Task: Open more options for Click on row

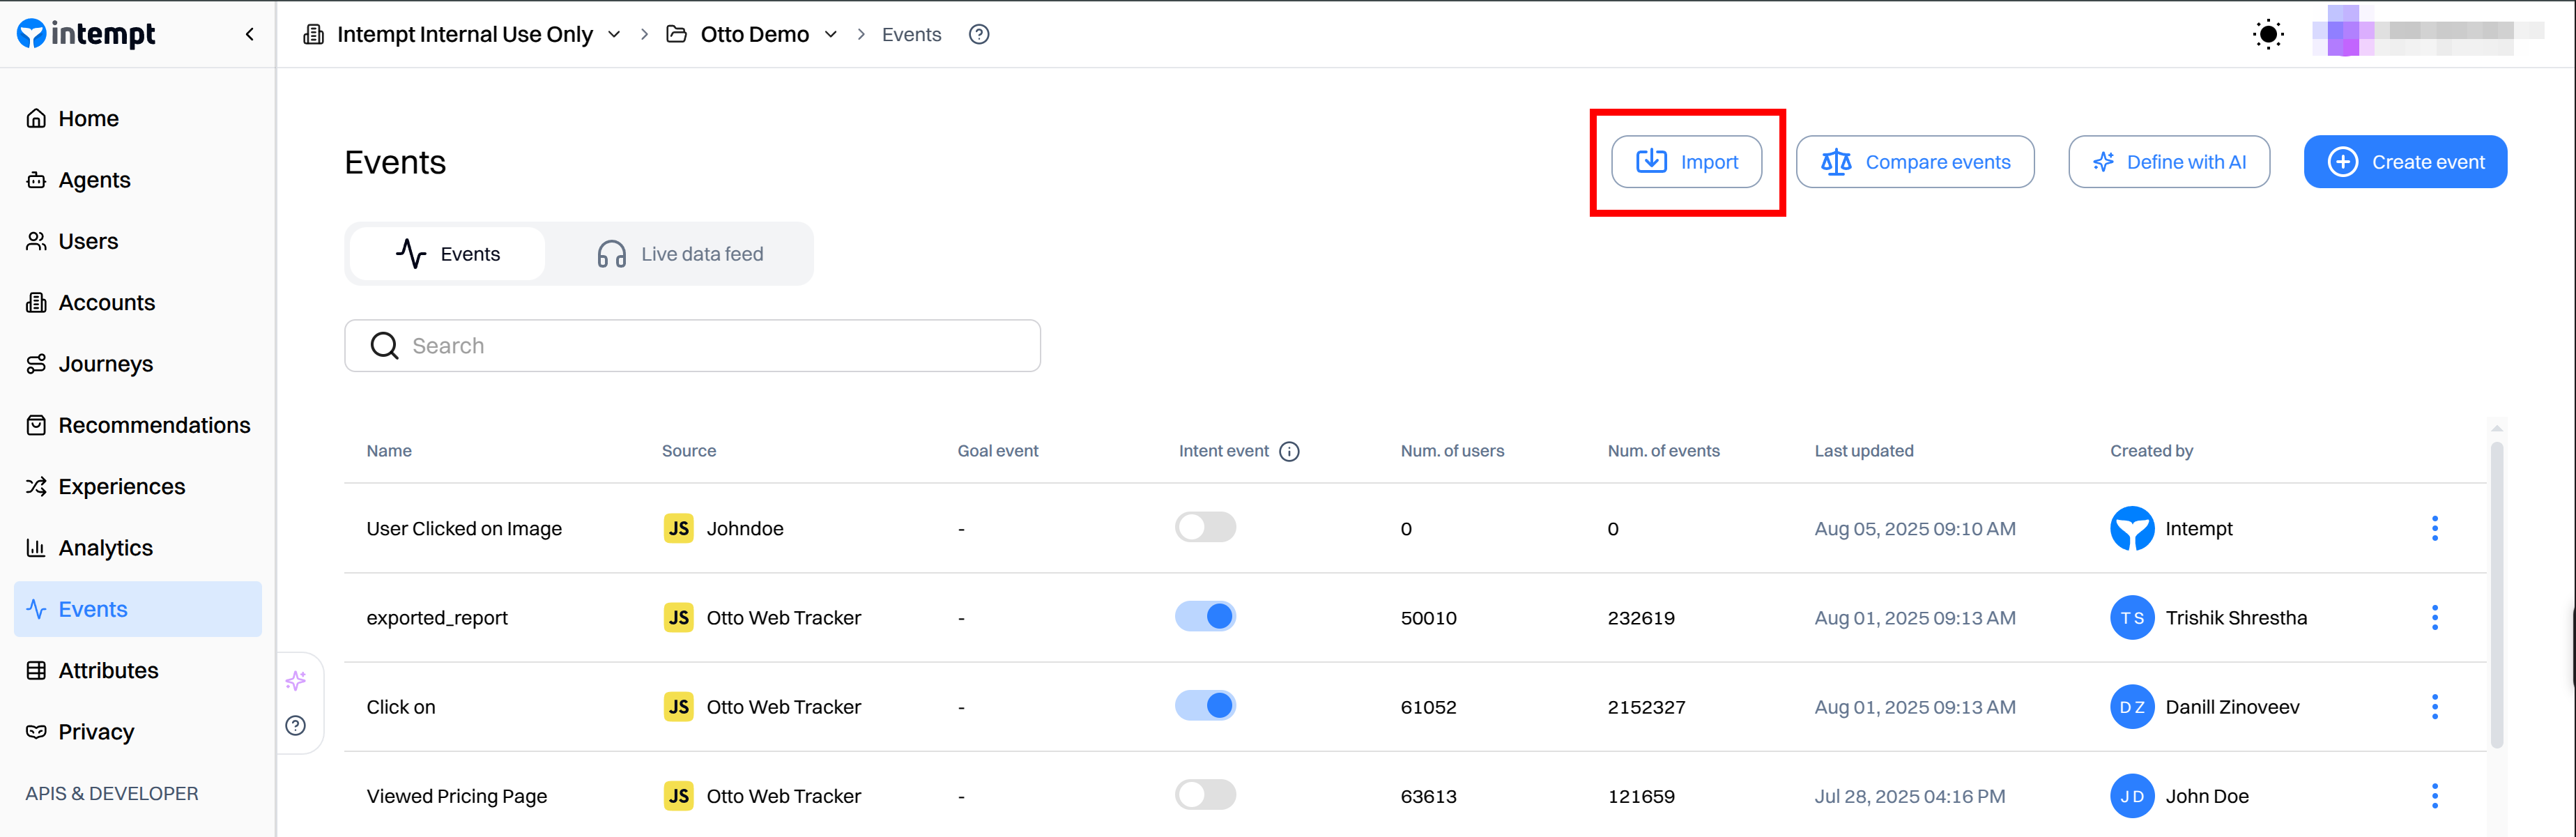Action: coord(2434,707)
